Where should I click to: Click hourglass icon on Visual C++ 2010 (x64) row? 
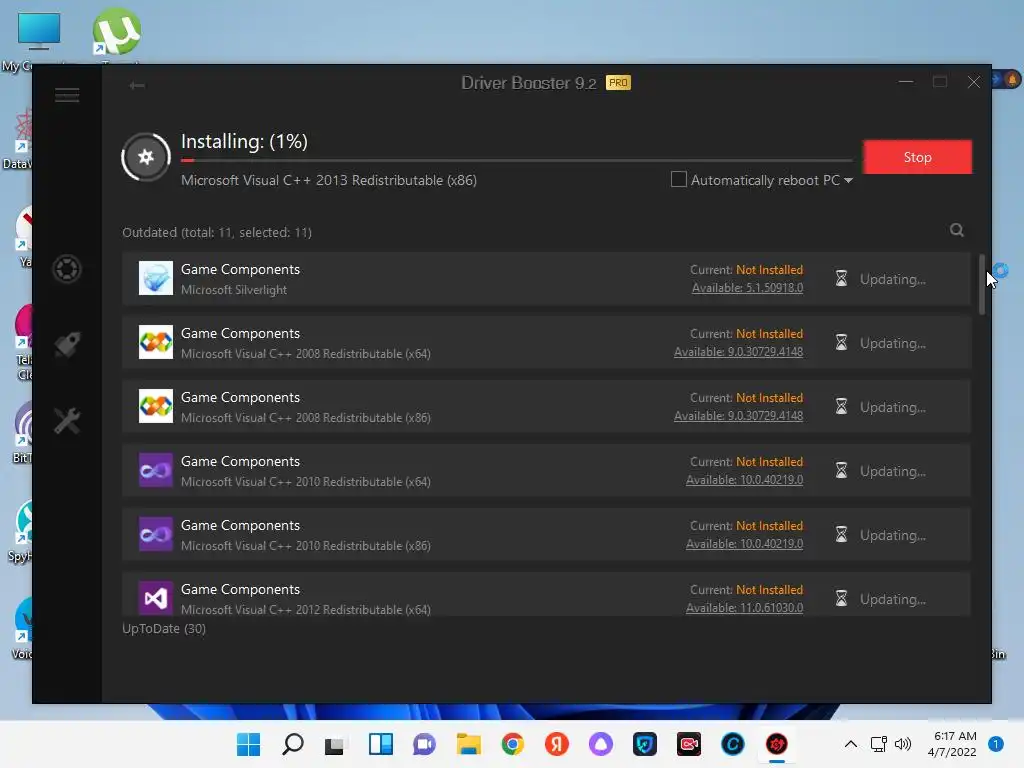(x=841, y=471)
